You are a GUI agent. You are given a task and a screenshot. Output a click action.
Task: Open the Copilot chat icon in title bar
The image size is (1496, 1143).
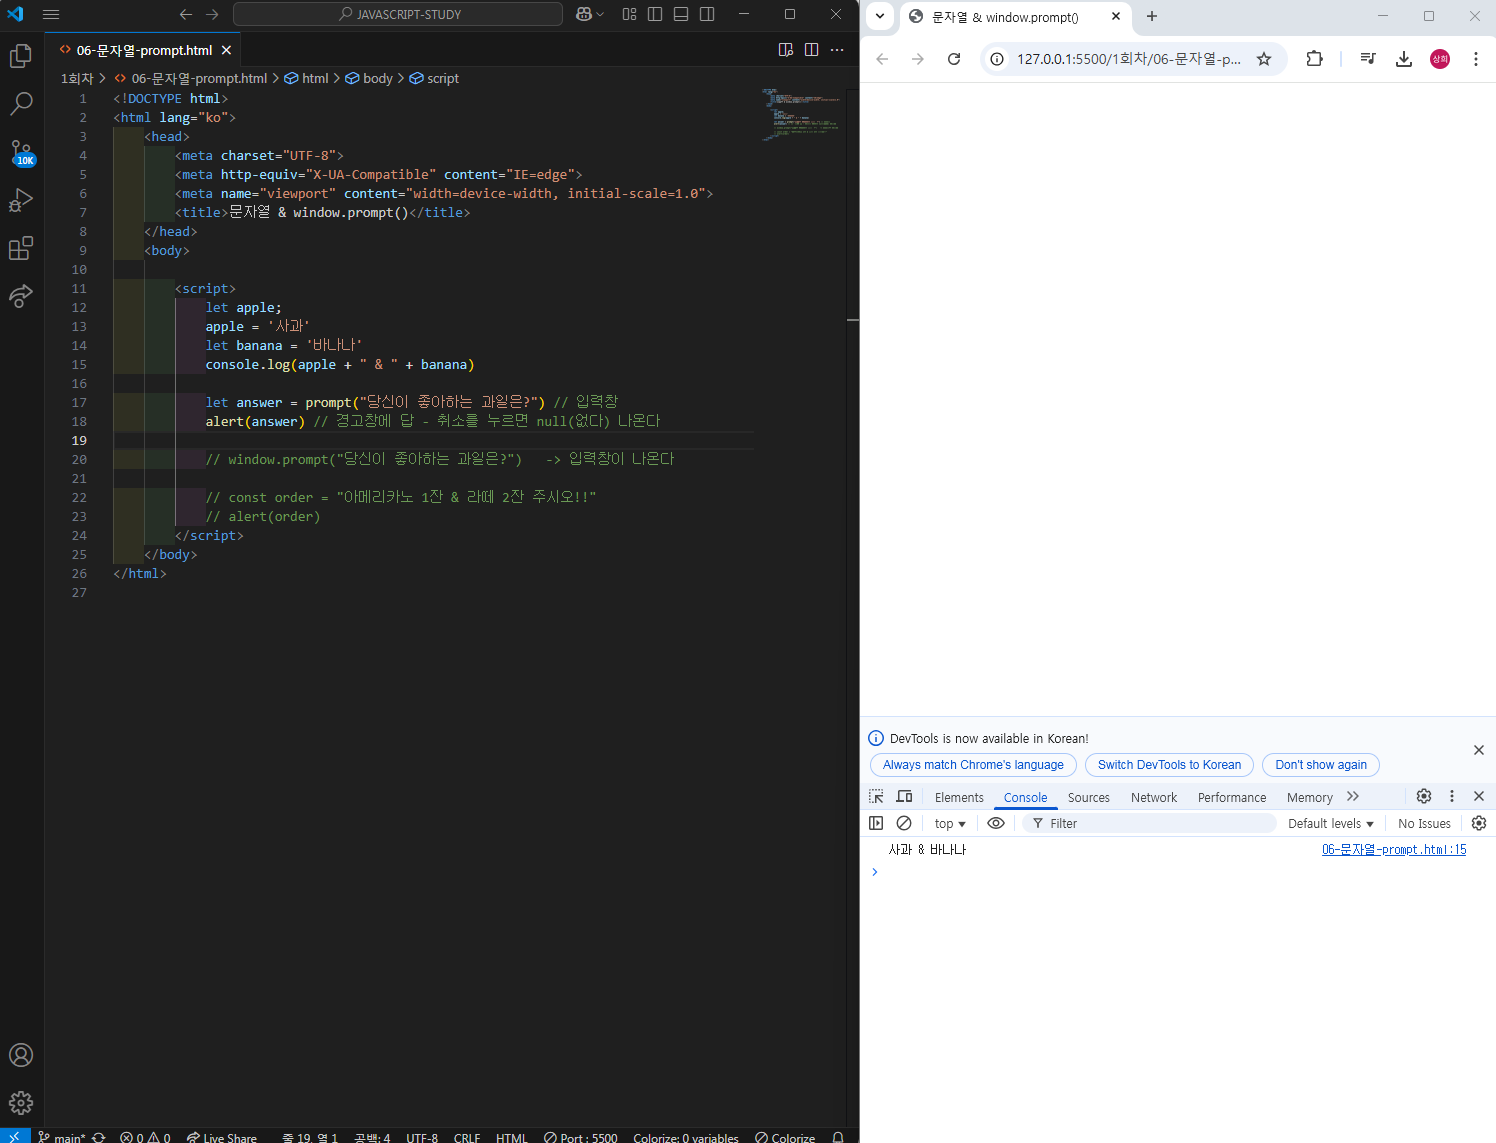(x=584, y=14)
